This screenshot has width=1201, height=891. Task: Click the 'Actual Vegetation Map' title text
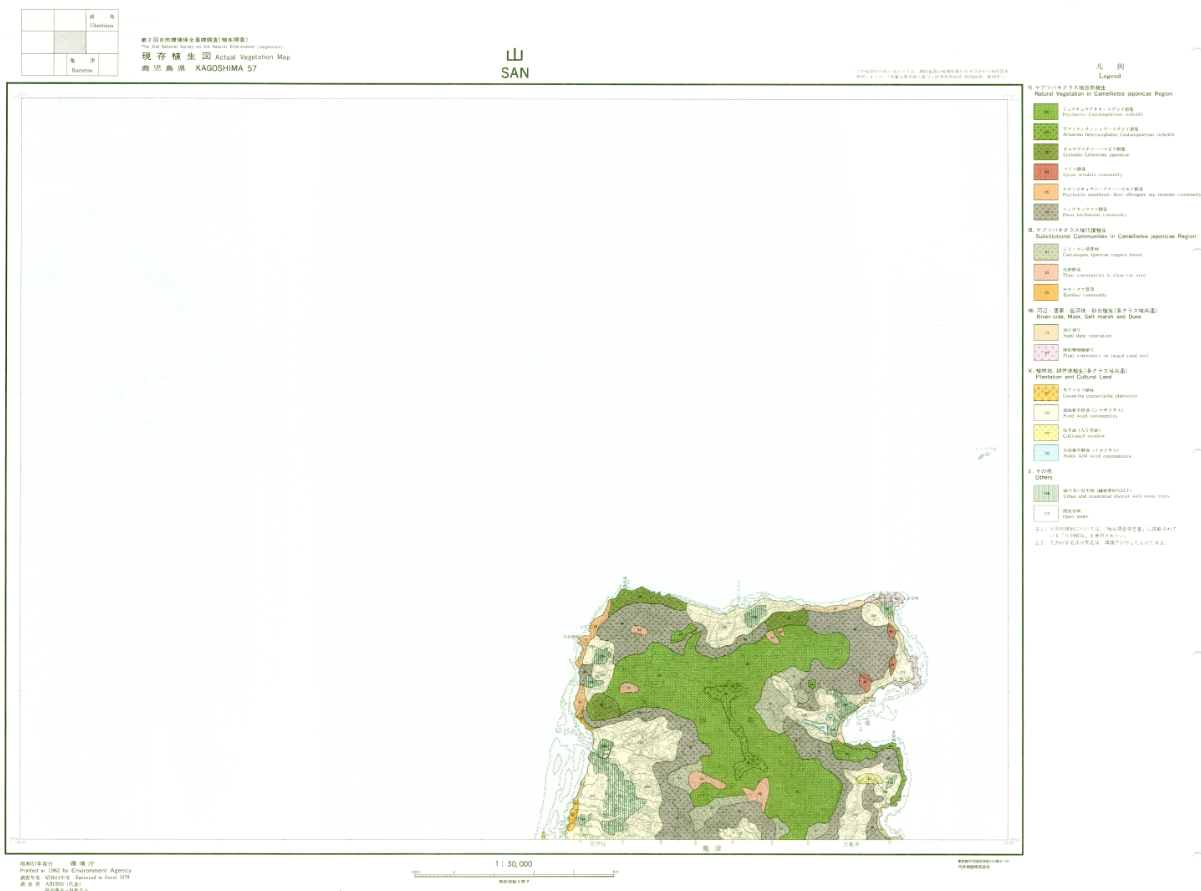252,58
